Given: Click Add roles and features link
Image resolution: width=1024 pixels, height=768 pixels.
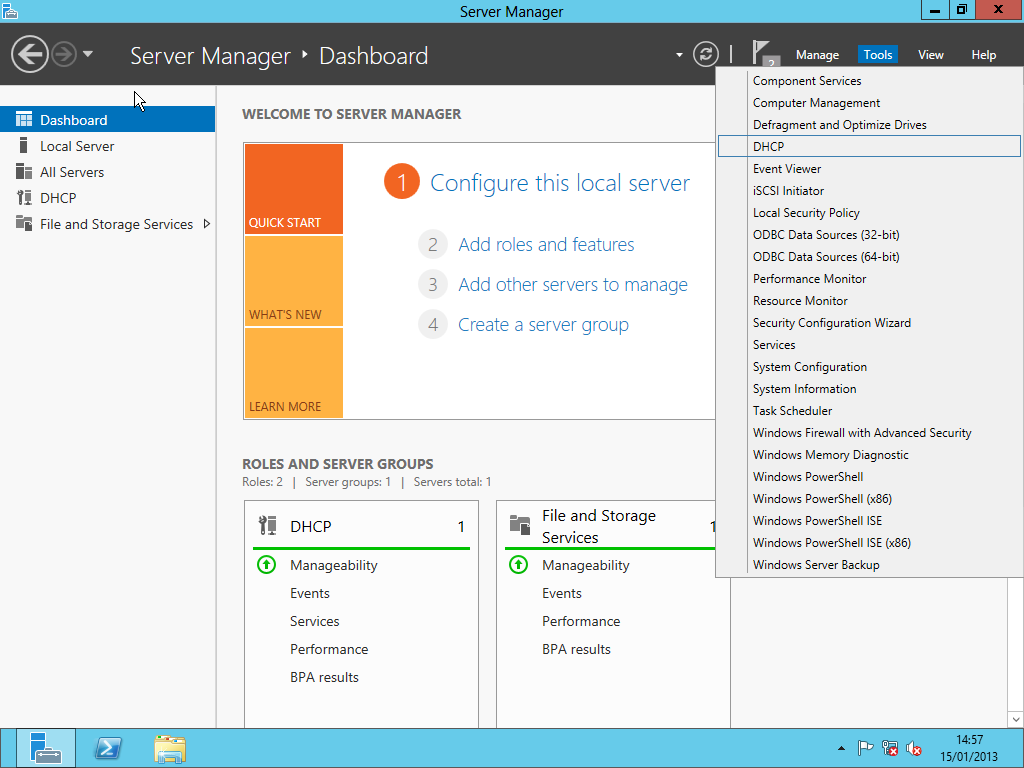Looking at the screenshot, I should pyautogui.click(x=546, y=245).
